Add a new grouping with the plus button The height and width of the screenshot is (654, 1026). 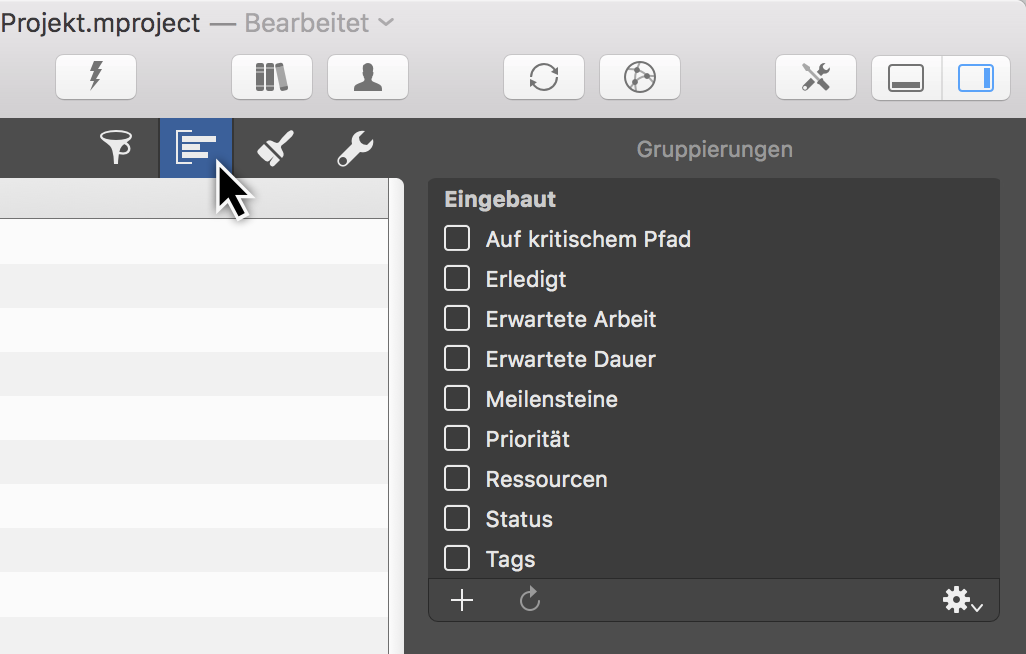461,600
